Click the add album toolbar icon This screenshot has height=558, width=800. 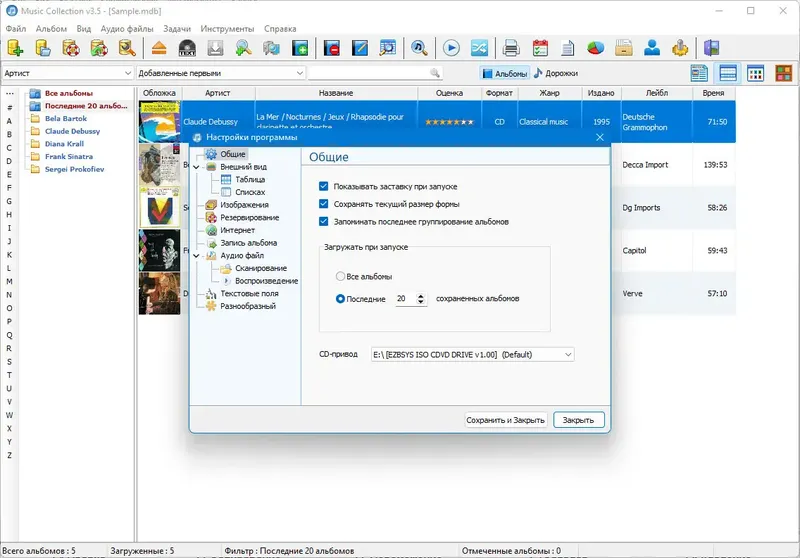pos(300,48)
